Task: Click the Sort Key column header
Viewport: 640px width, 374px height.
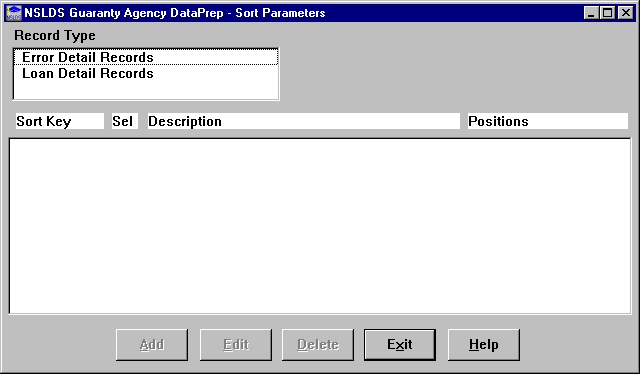Action: point(60,121)
